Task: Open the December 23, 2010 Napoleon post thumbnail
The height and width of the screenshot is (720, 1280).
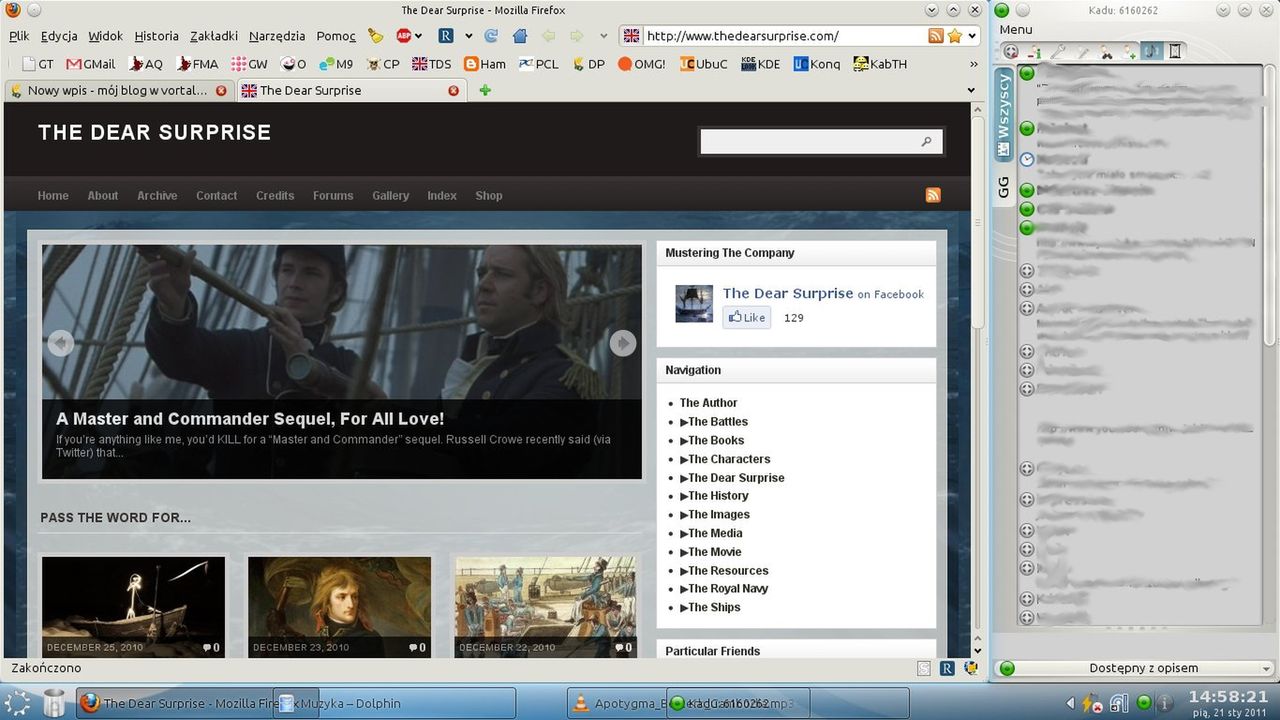Action: click(339, 607)
